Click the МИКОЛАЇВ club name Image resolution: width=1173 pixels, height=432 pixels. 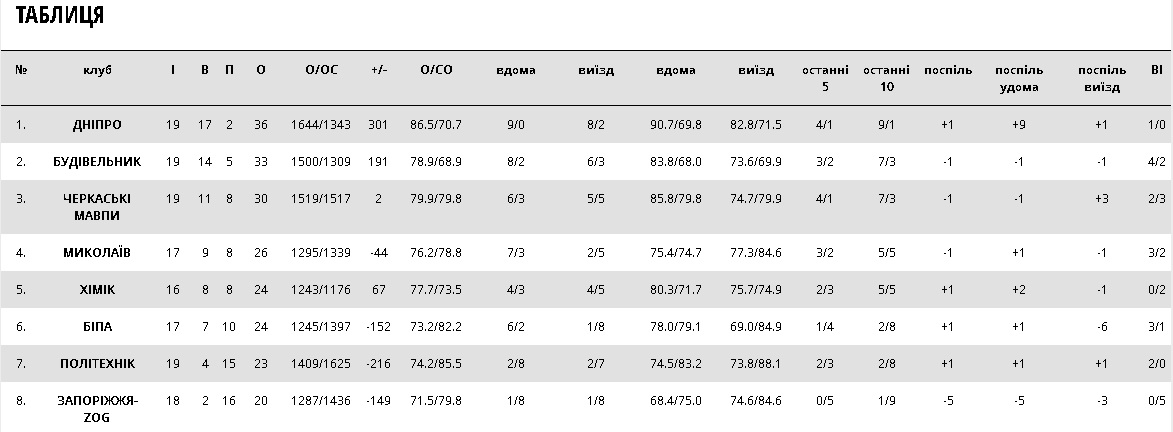[x=98, y=253]
